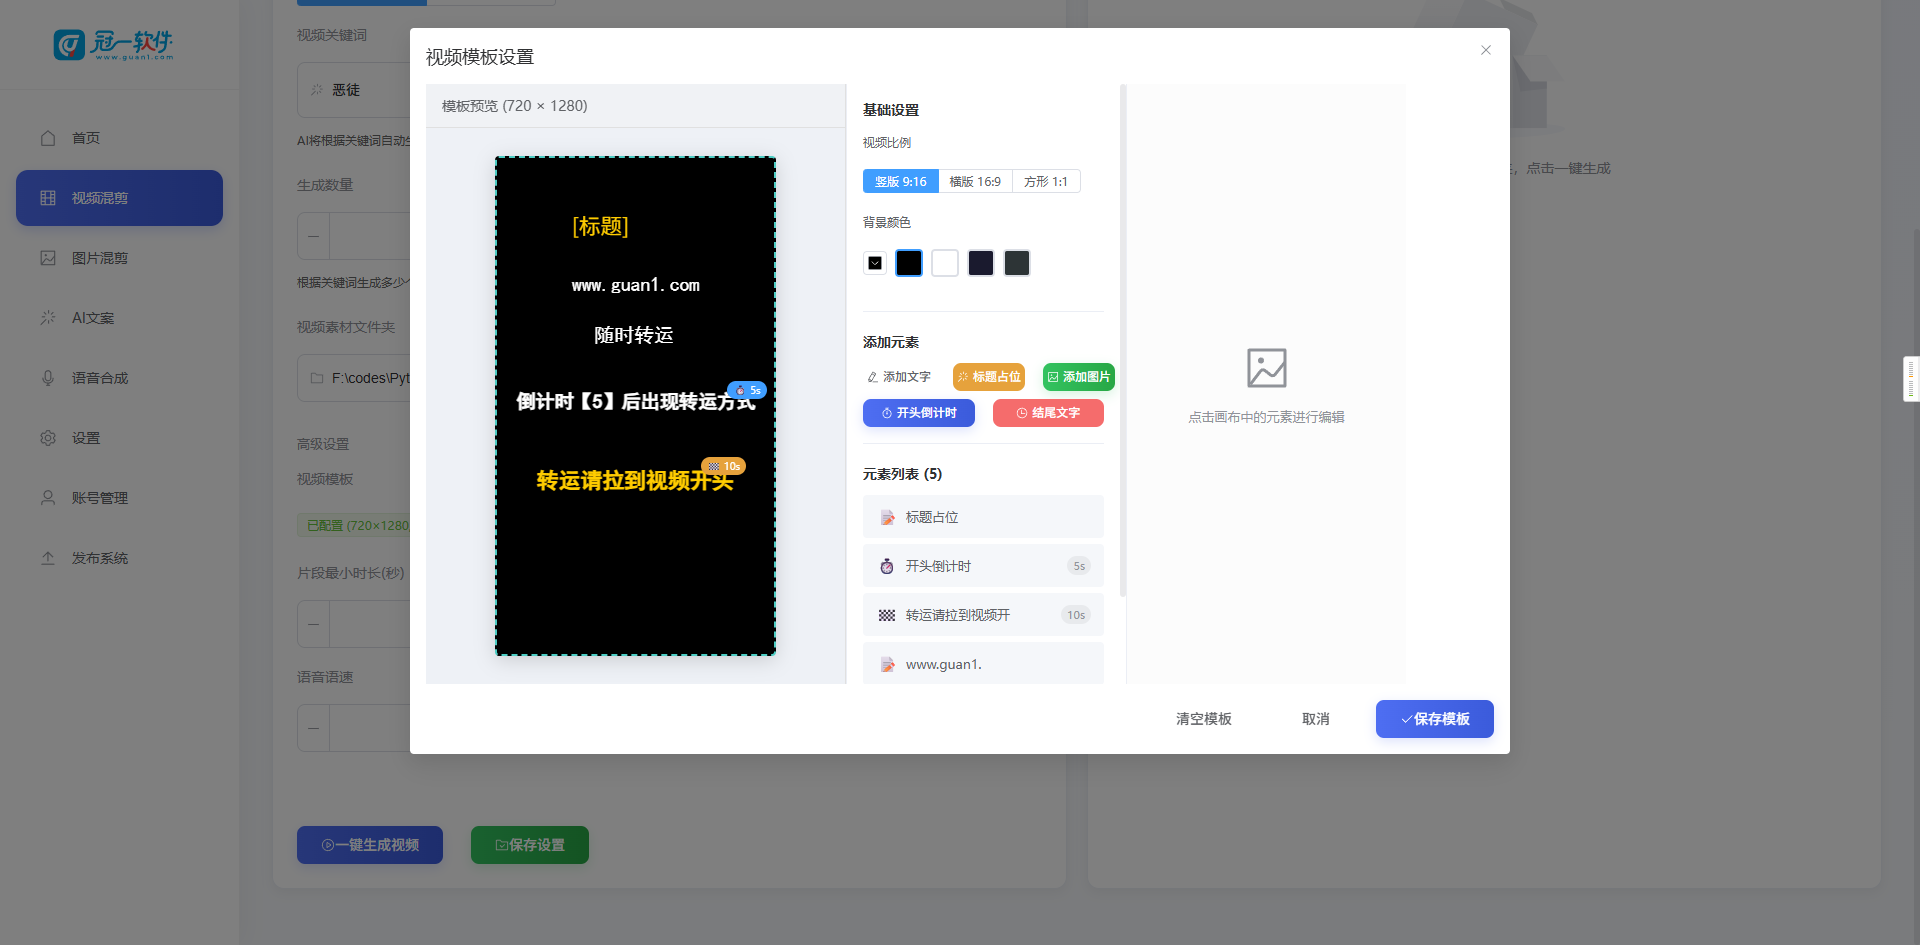This screenshot has width=1920, height=945.
Task: Open the custom background color picker dropdown
Action: [875, 263]
